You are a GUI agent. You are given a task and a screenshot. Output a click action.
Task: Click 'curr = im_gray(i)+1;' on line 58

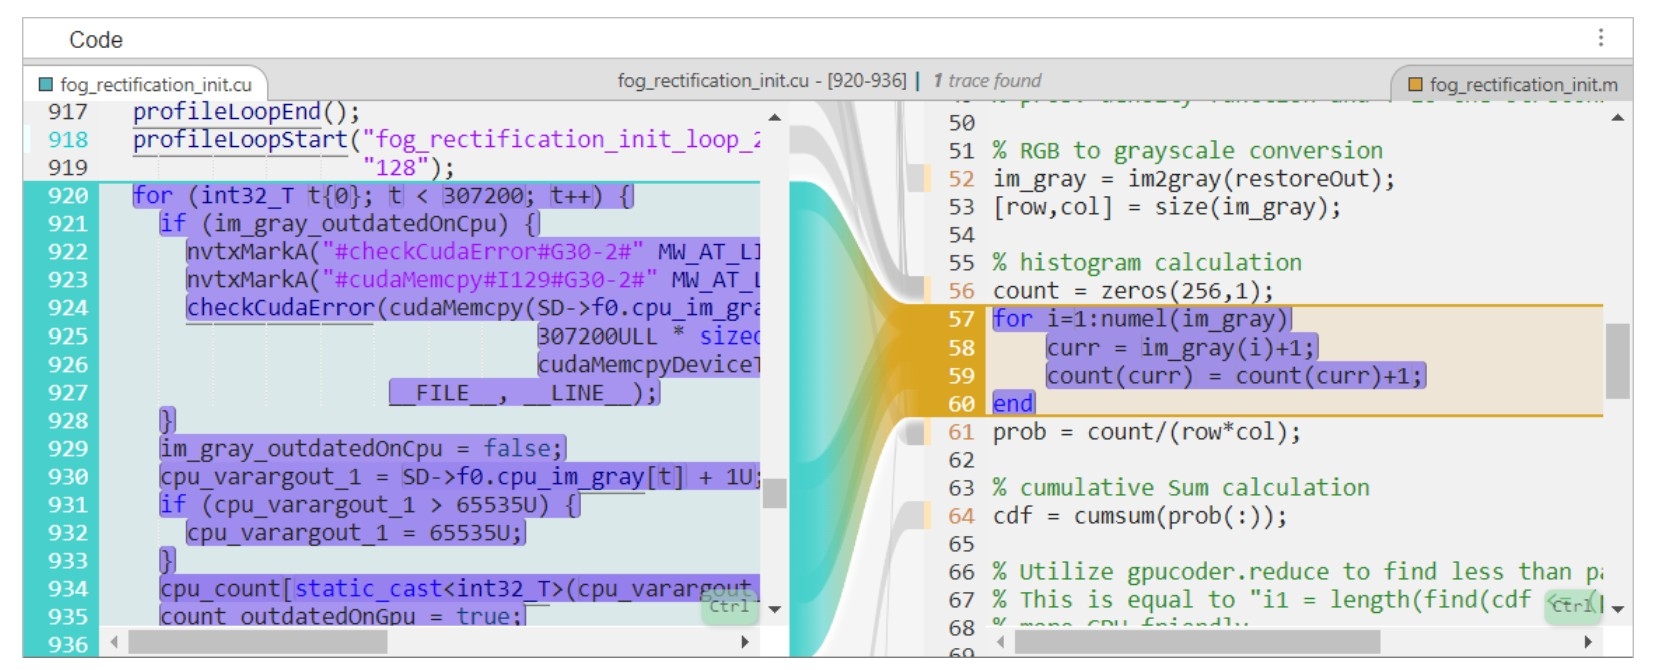point(1181,347)
